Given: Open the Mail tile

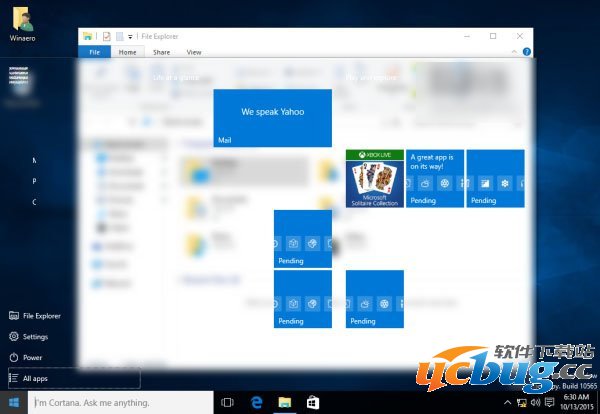Looking at the screenshot, I should pyautogui.click(x=272, y=118).
